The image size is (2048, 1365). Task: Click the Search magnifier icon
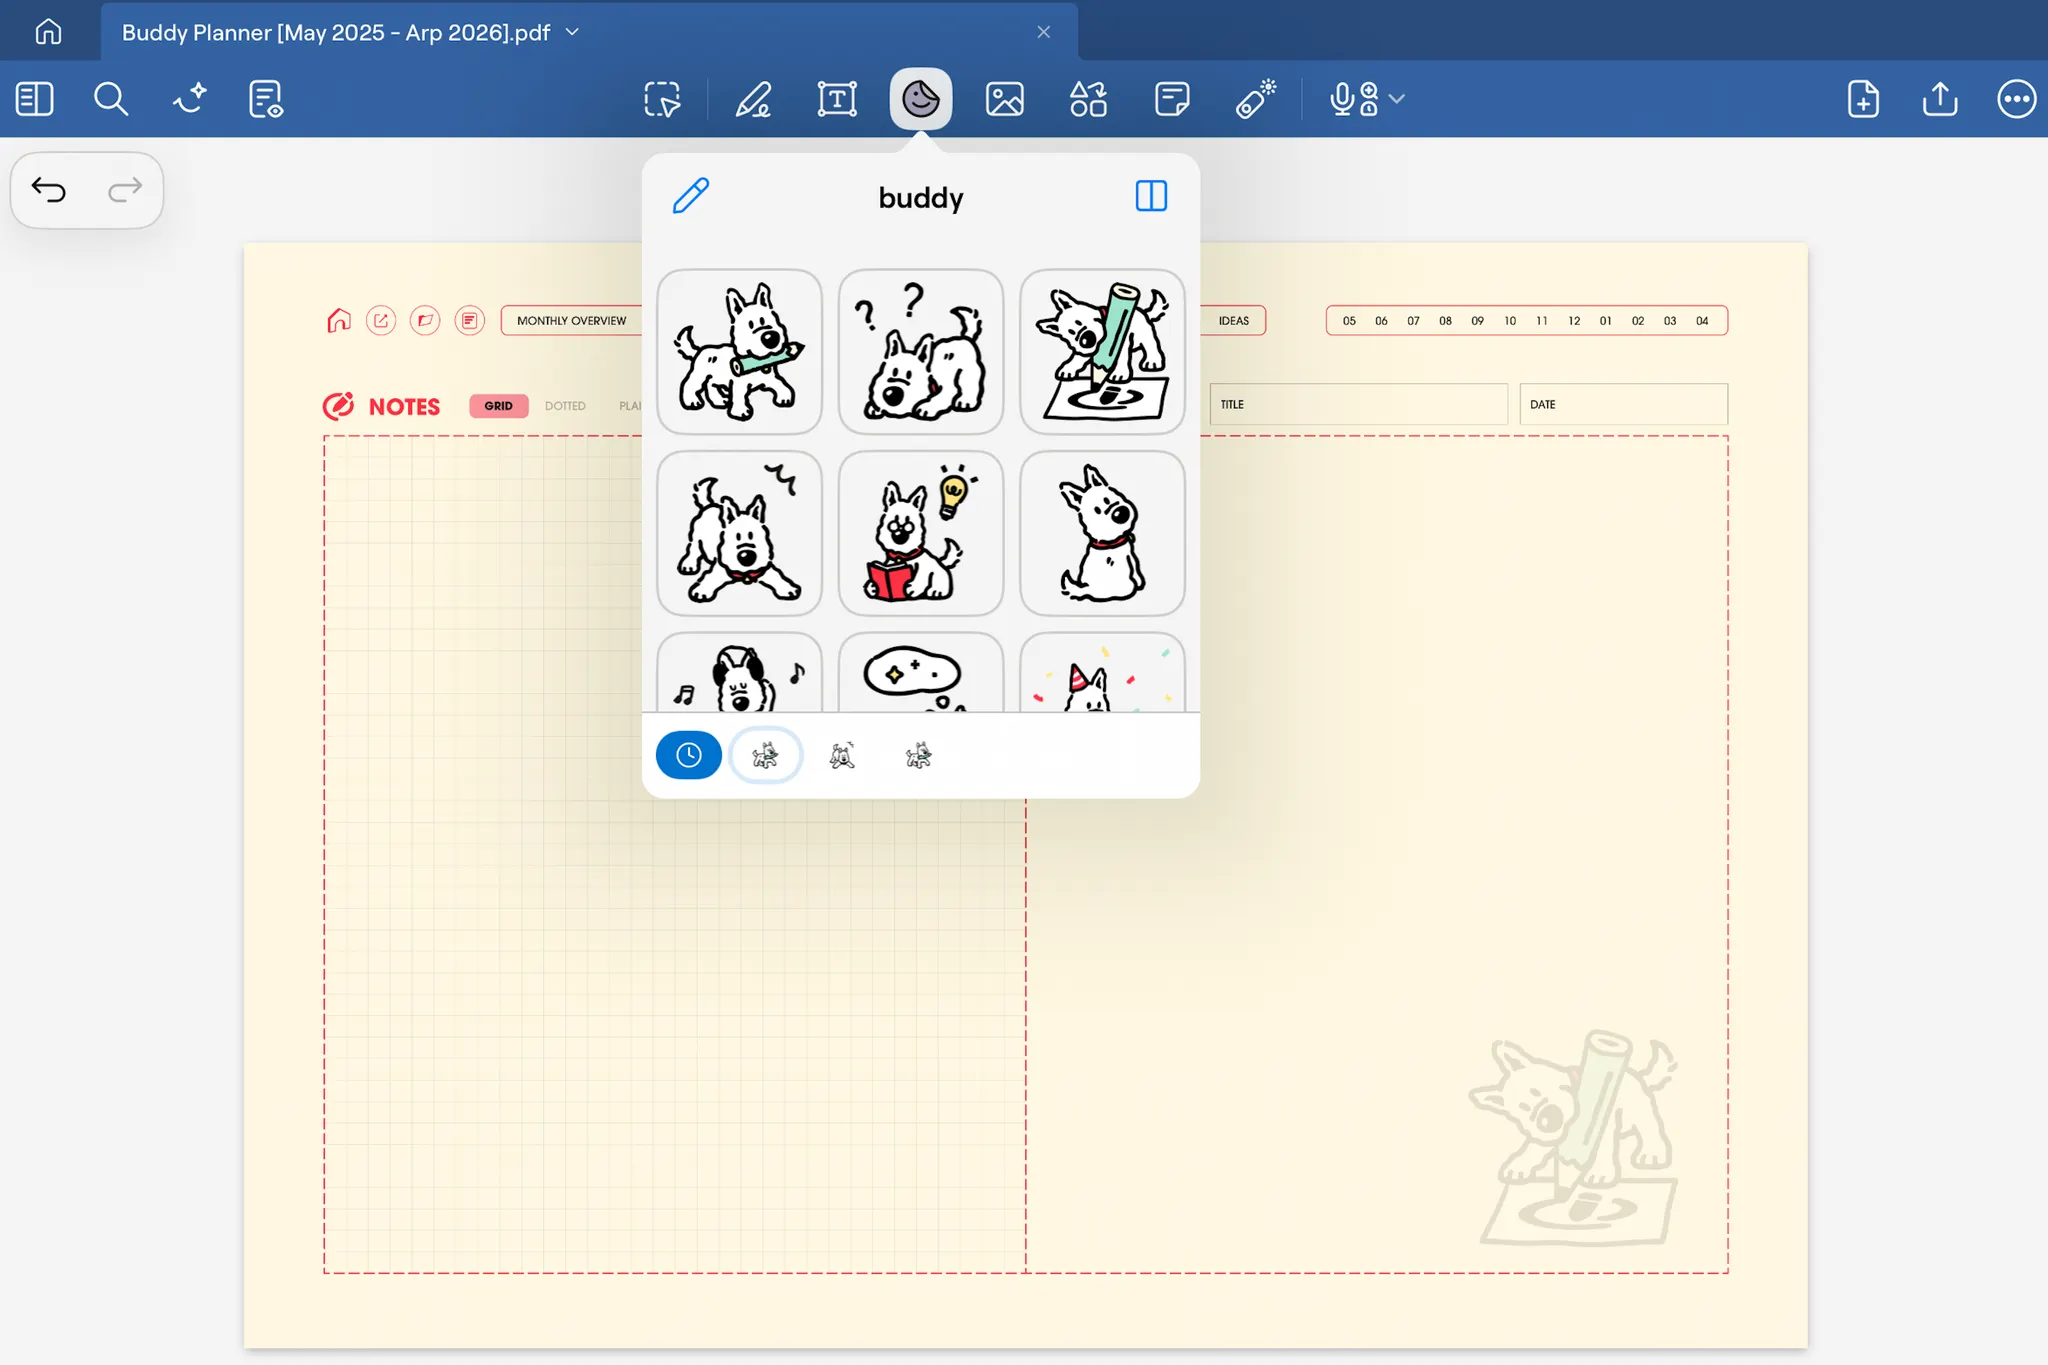[x=110, y=99]
